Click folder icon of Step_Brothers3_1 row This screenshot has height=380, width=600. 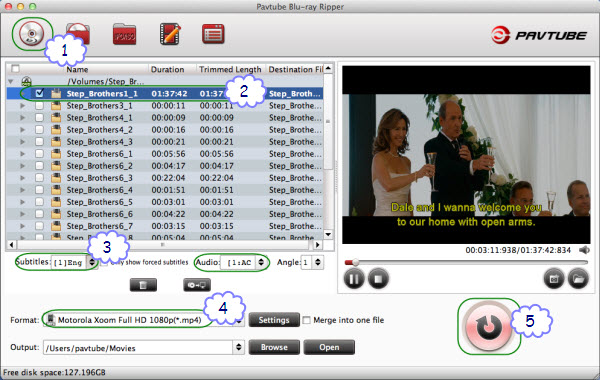click(56, 106)
